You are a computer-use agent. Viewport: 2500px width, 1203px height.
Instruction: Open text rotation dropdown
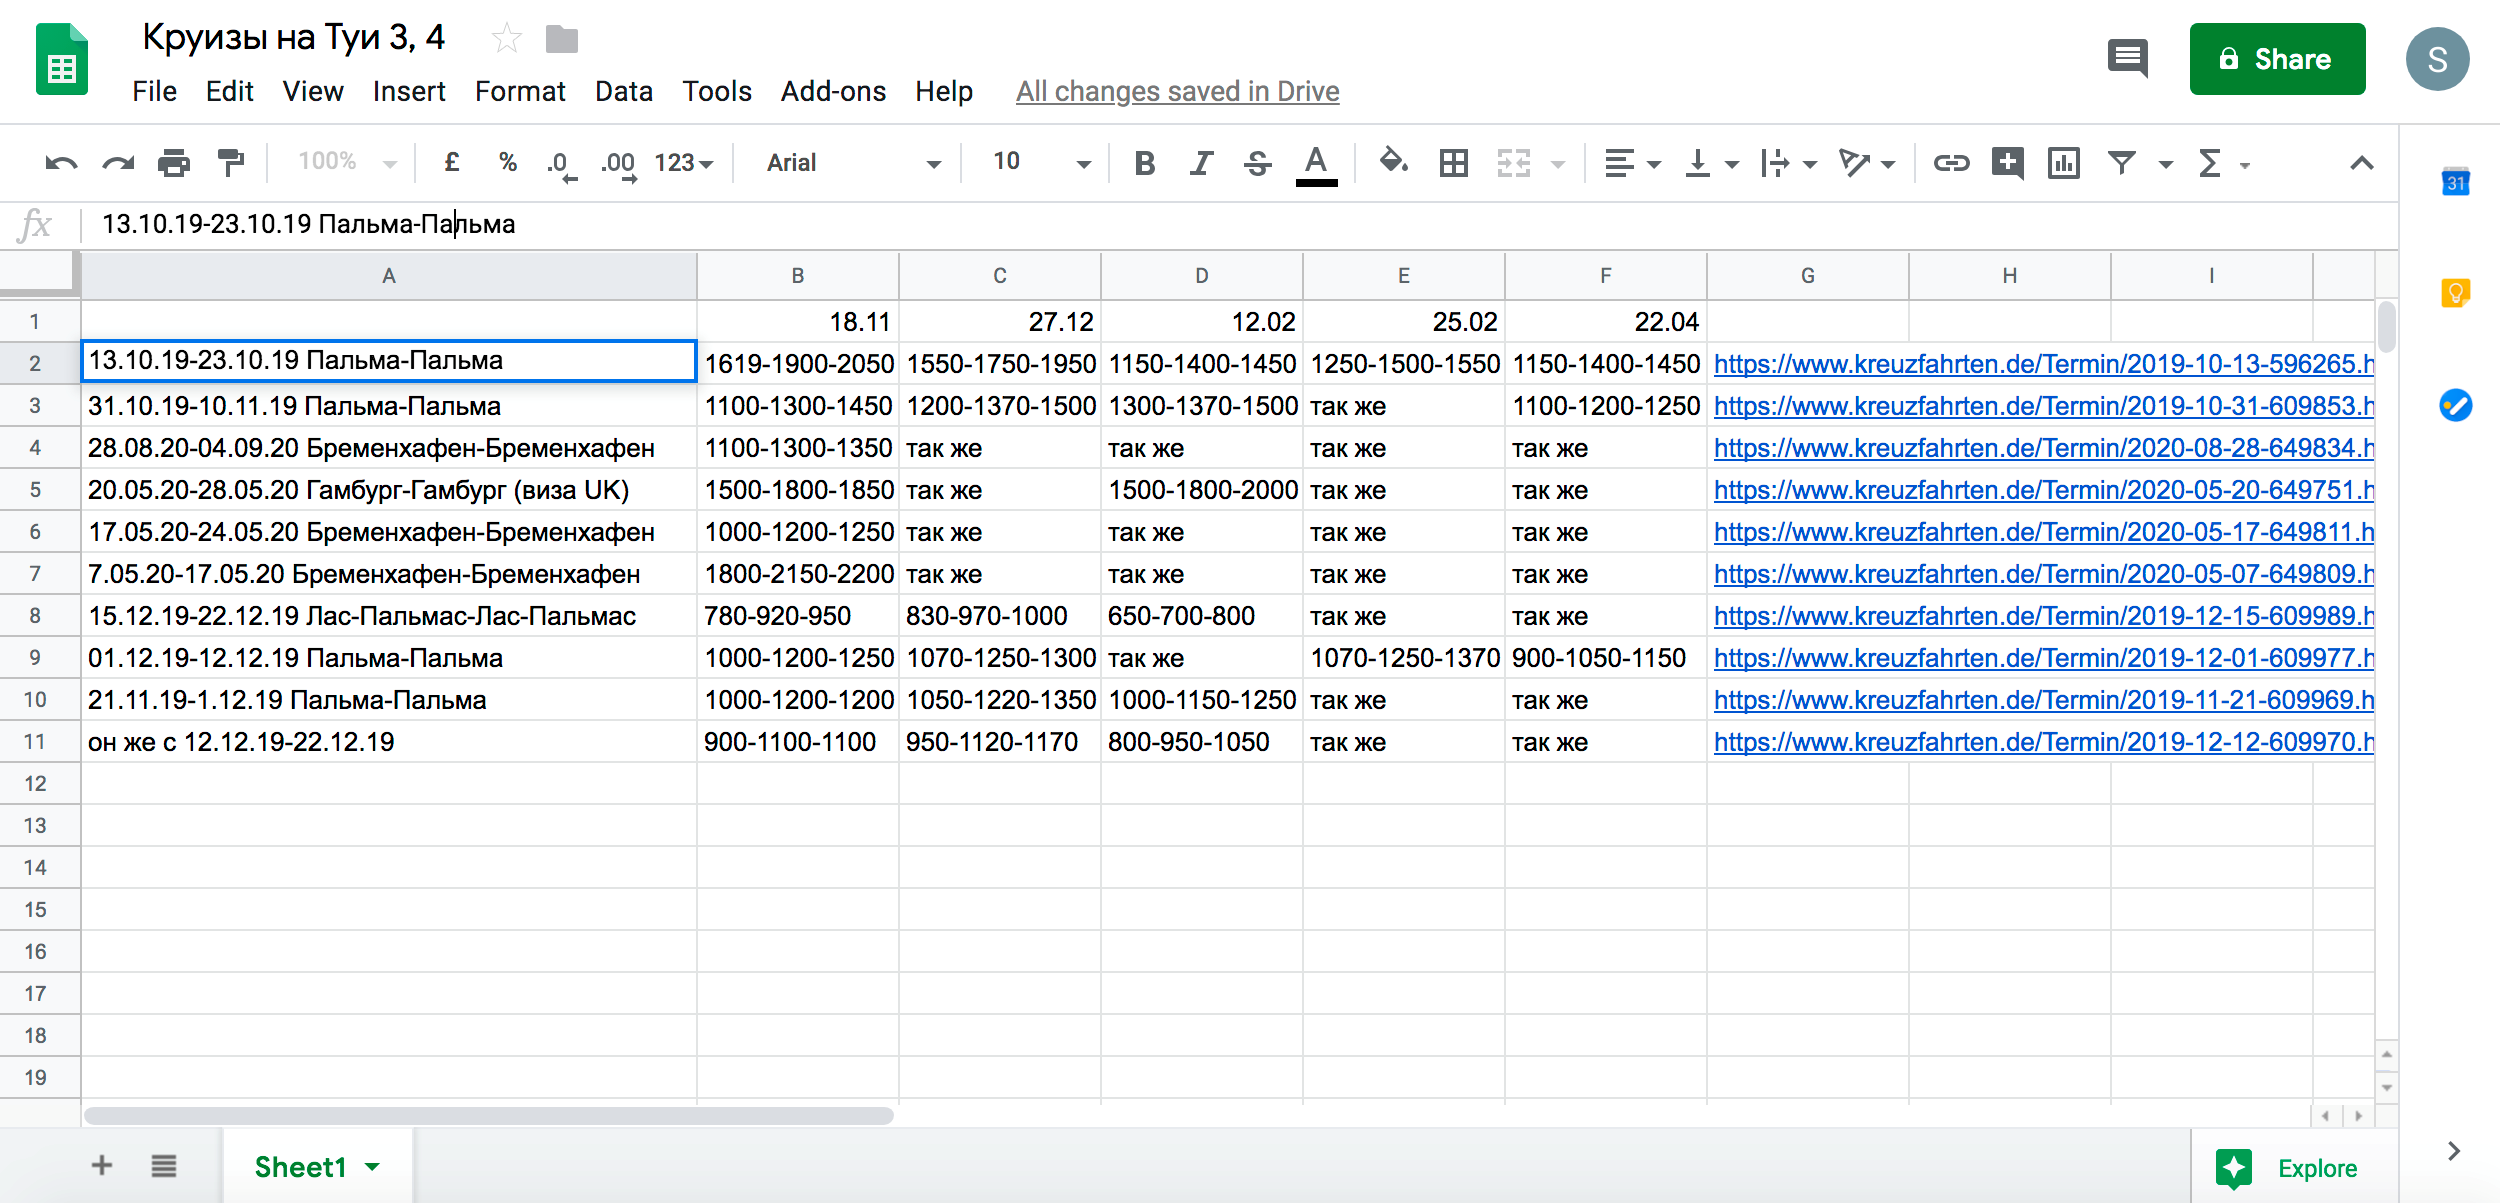(1867, 163)
